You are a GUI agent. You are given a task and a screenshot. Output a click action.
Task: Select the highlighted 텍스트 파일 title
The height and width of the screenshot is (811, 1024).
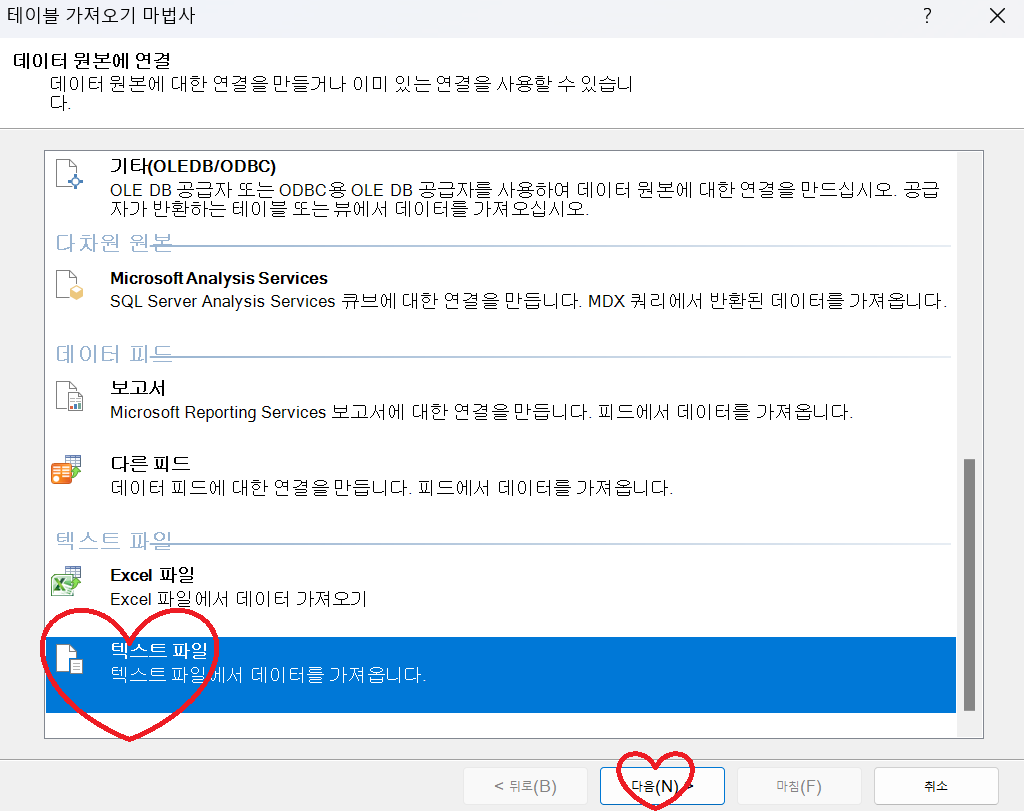(x=159, y=650)
